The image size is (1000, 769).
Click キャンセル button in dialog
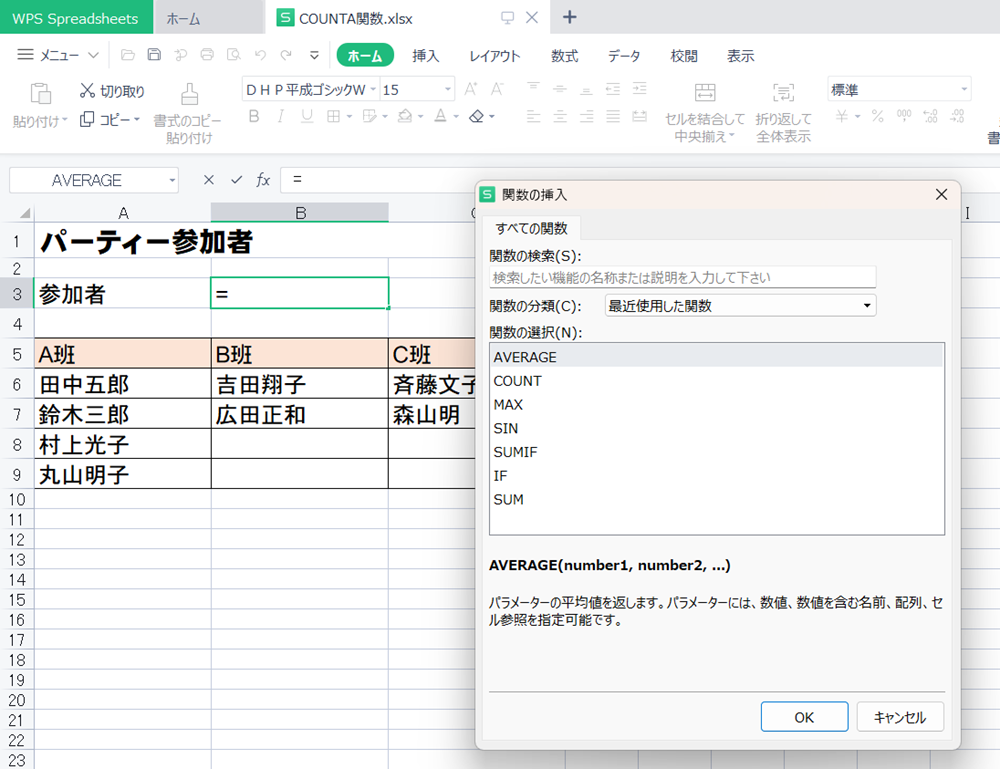[x=899, y=717]
